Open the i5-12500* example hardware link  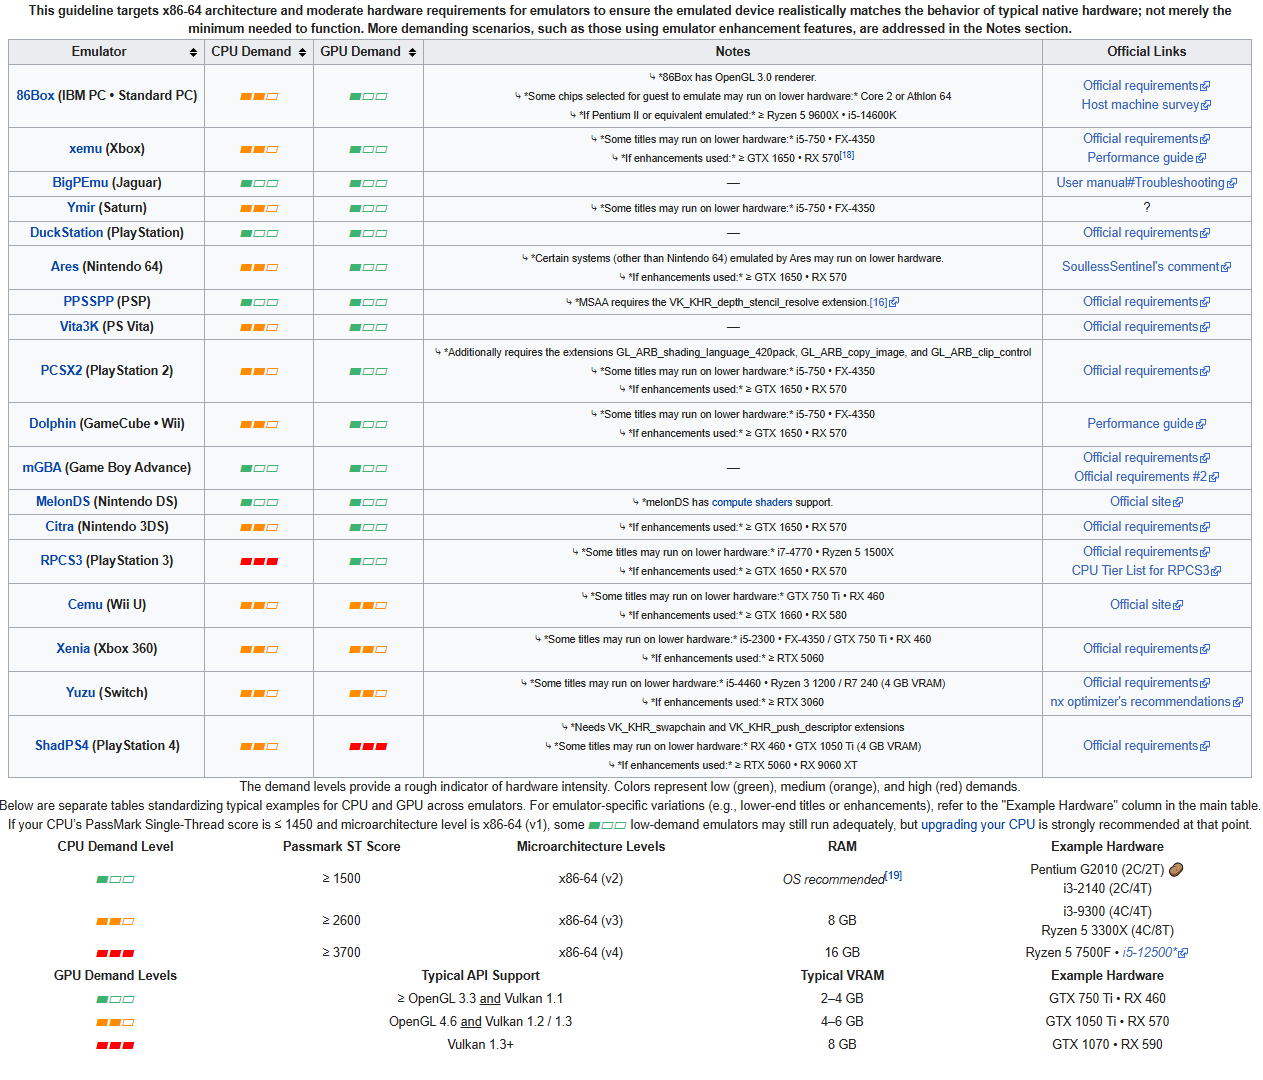tap(1155, 953)
